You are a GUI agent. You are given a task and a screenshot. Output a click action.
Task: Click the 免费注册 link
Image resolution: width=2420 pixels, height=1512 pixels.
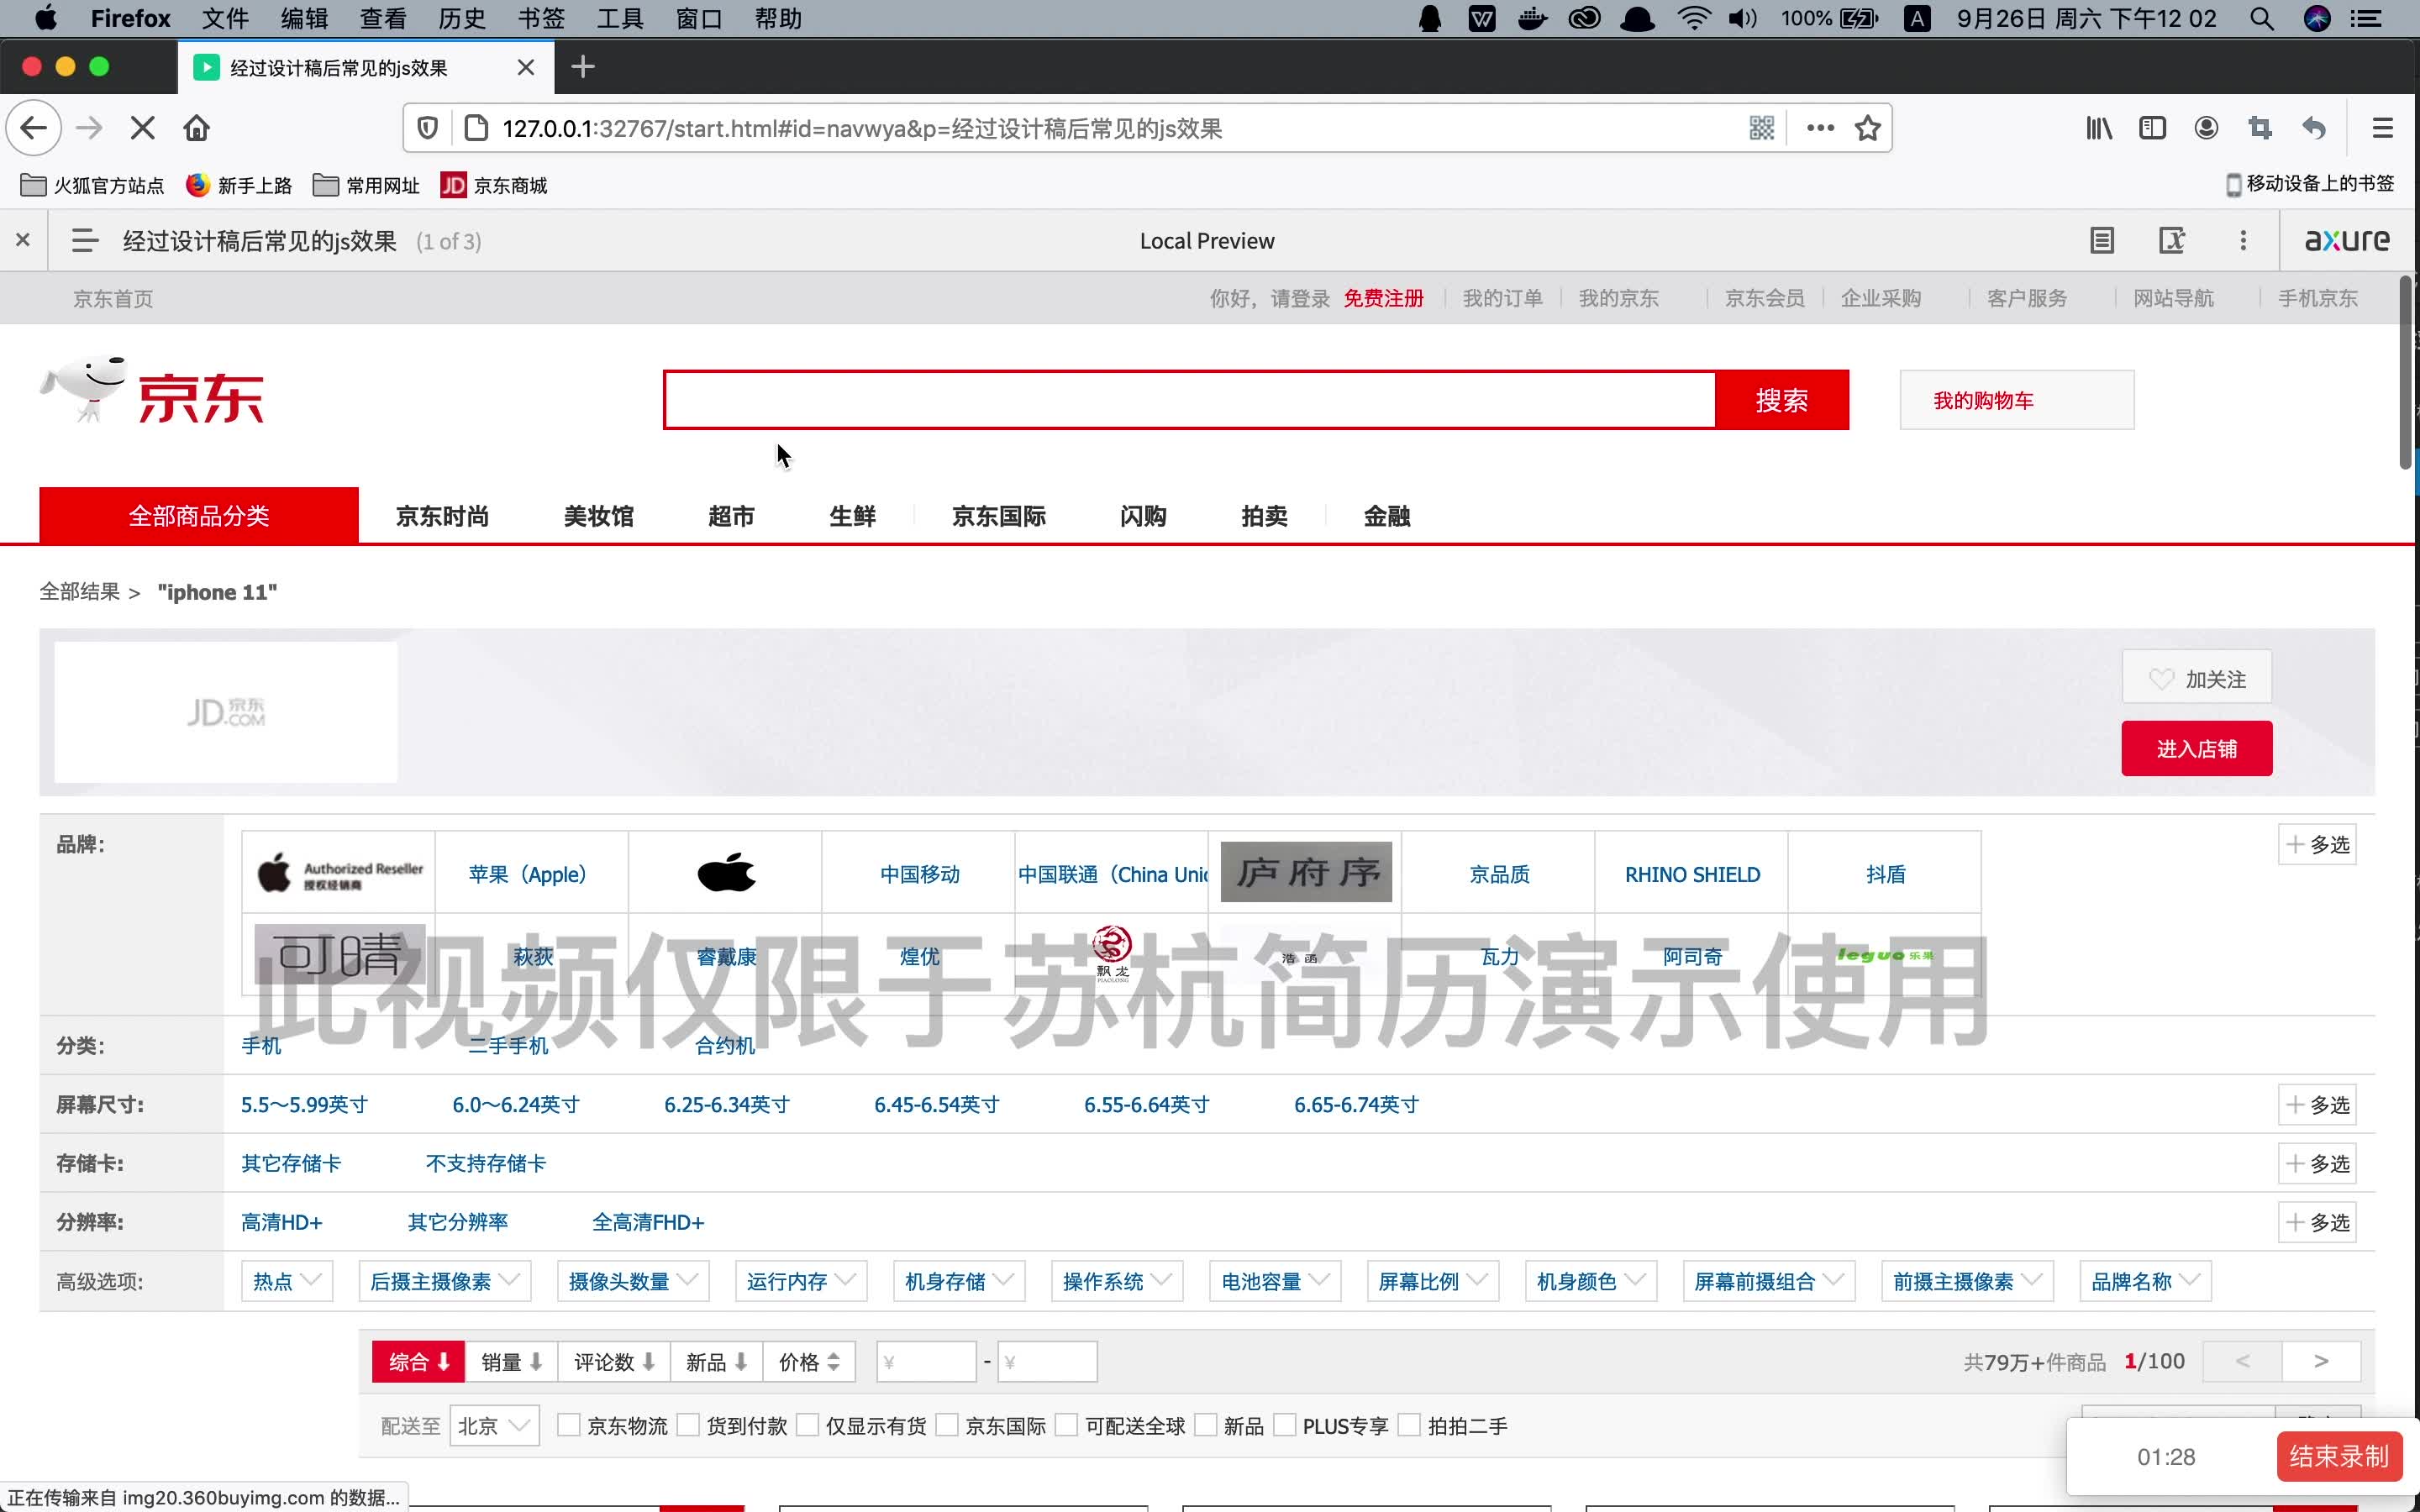[x=1383, y=298]
